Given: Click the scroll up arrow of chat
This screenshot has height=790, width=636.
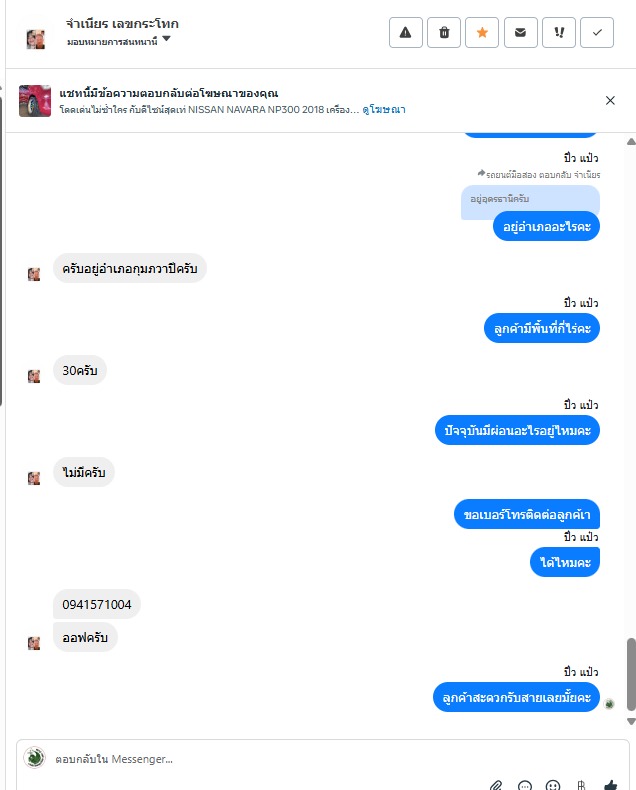Looking at the screenshot, I should pyautogui.click(x=631, y=142).
